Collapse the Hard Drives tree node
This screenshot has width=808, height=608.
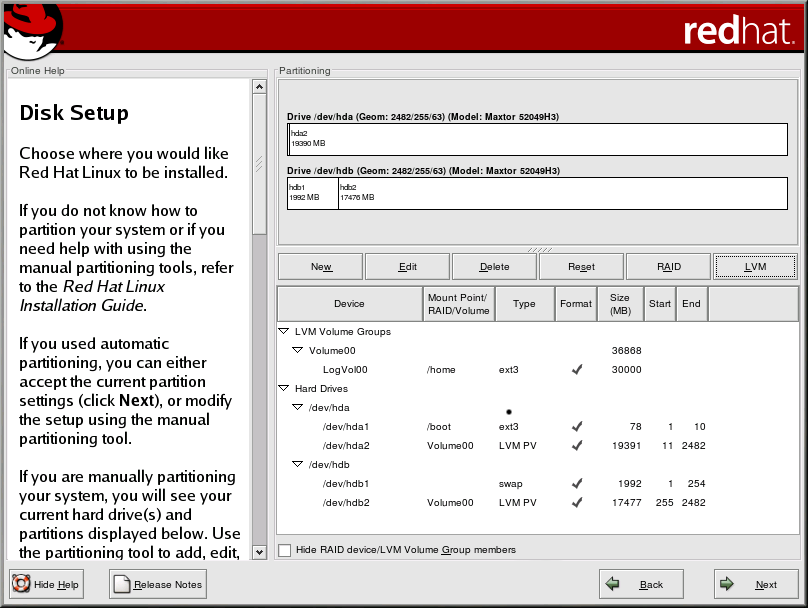coord(285,388)
